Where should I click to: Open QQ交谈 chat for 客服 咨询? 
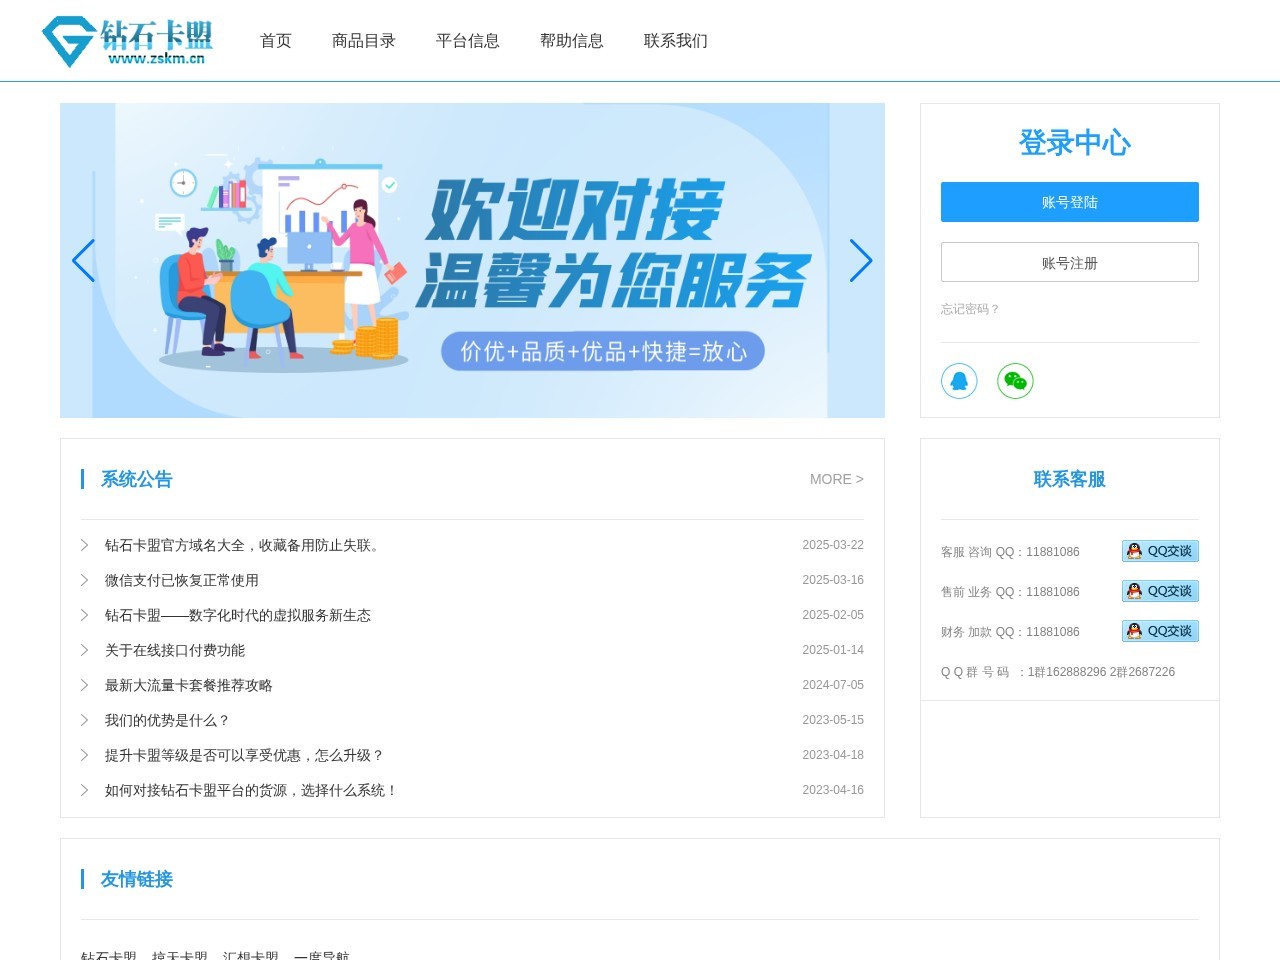tap(1160, 551)
